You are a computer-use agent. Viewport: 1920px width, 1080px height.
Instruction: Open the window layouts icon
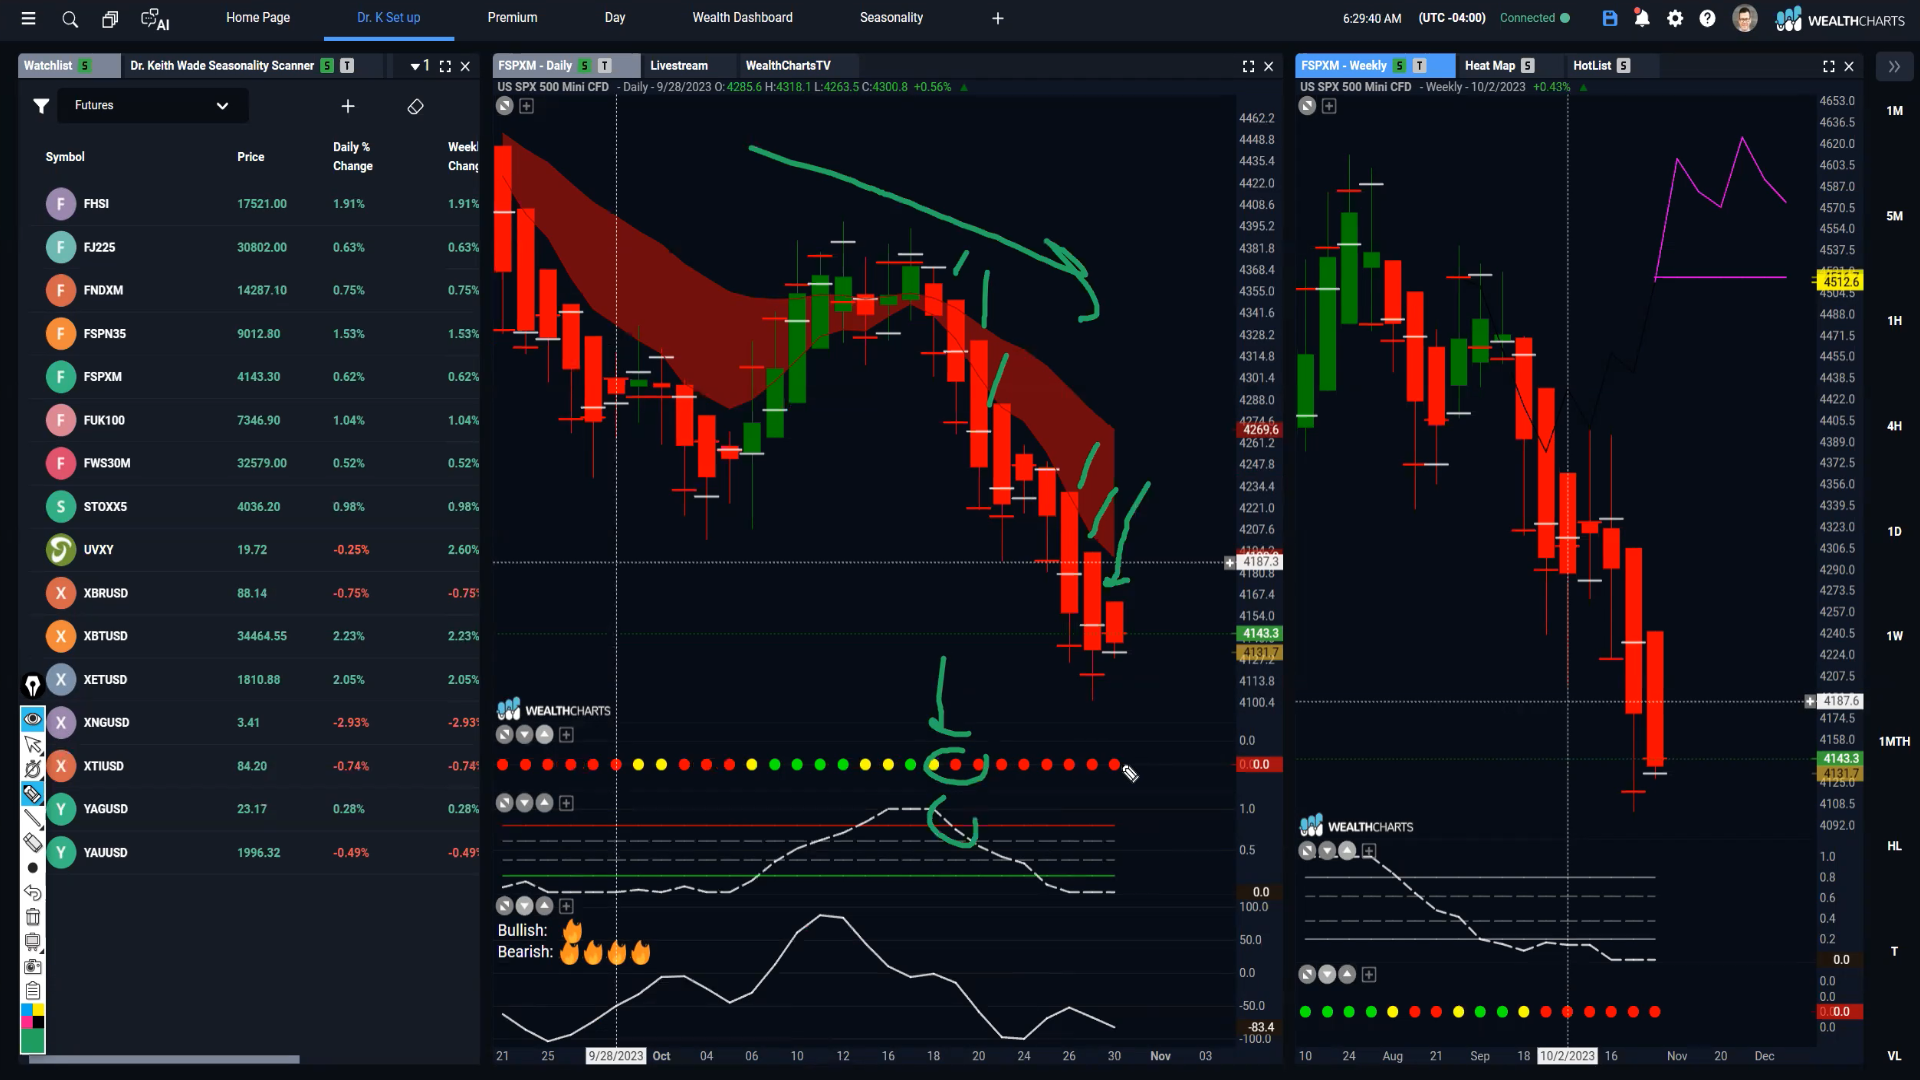pos(110,18)
